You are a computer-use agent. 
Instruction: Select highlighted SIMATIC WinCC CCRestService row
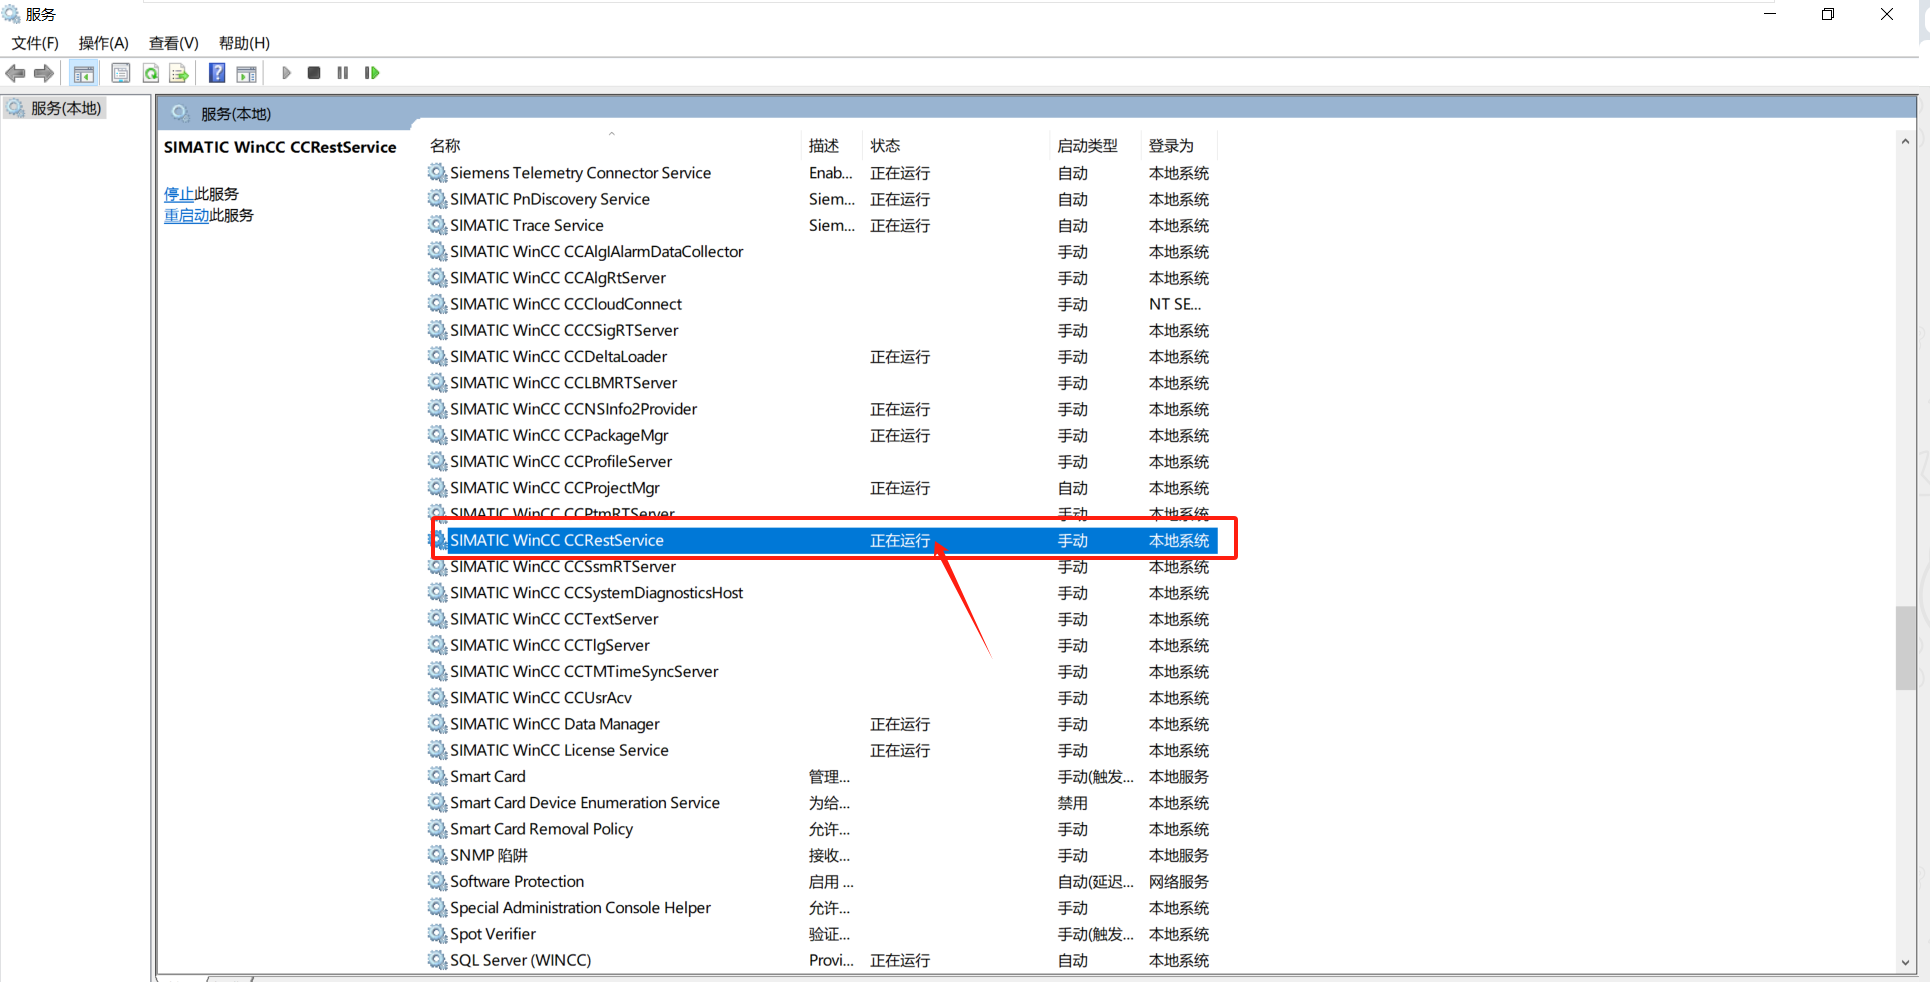tap(821, 540)
